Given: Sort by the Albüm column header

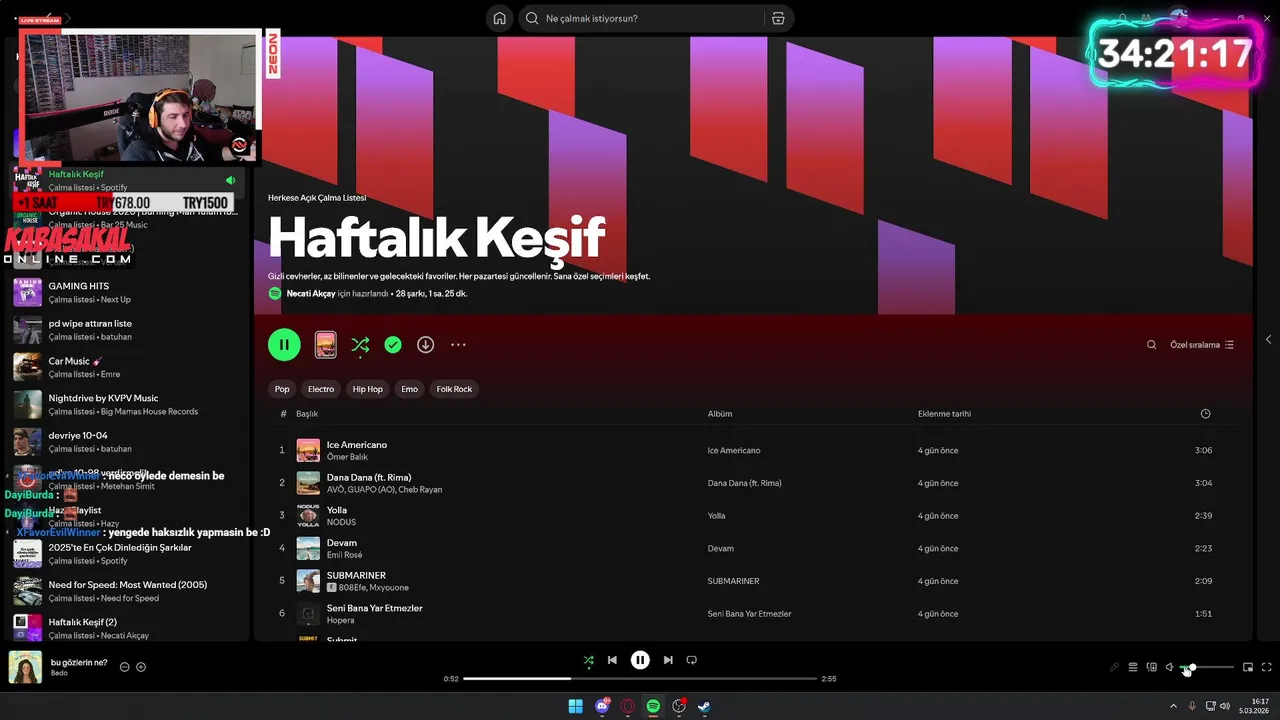Looking at the screenshot, I should pos(720,414).
